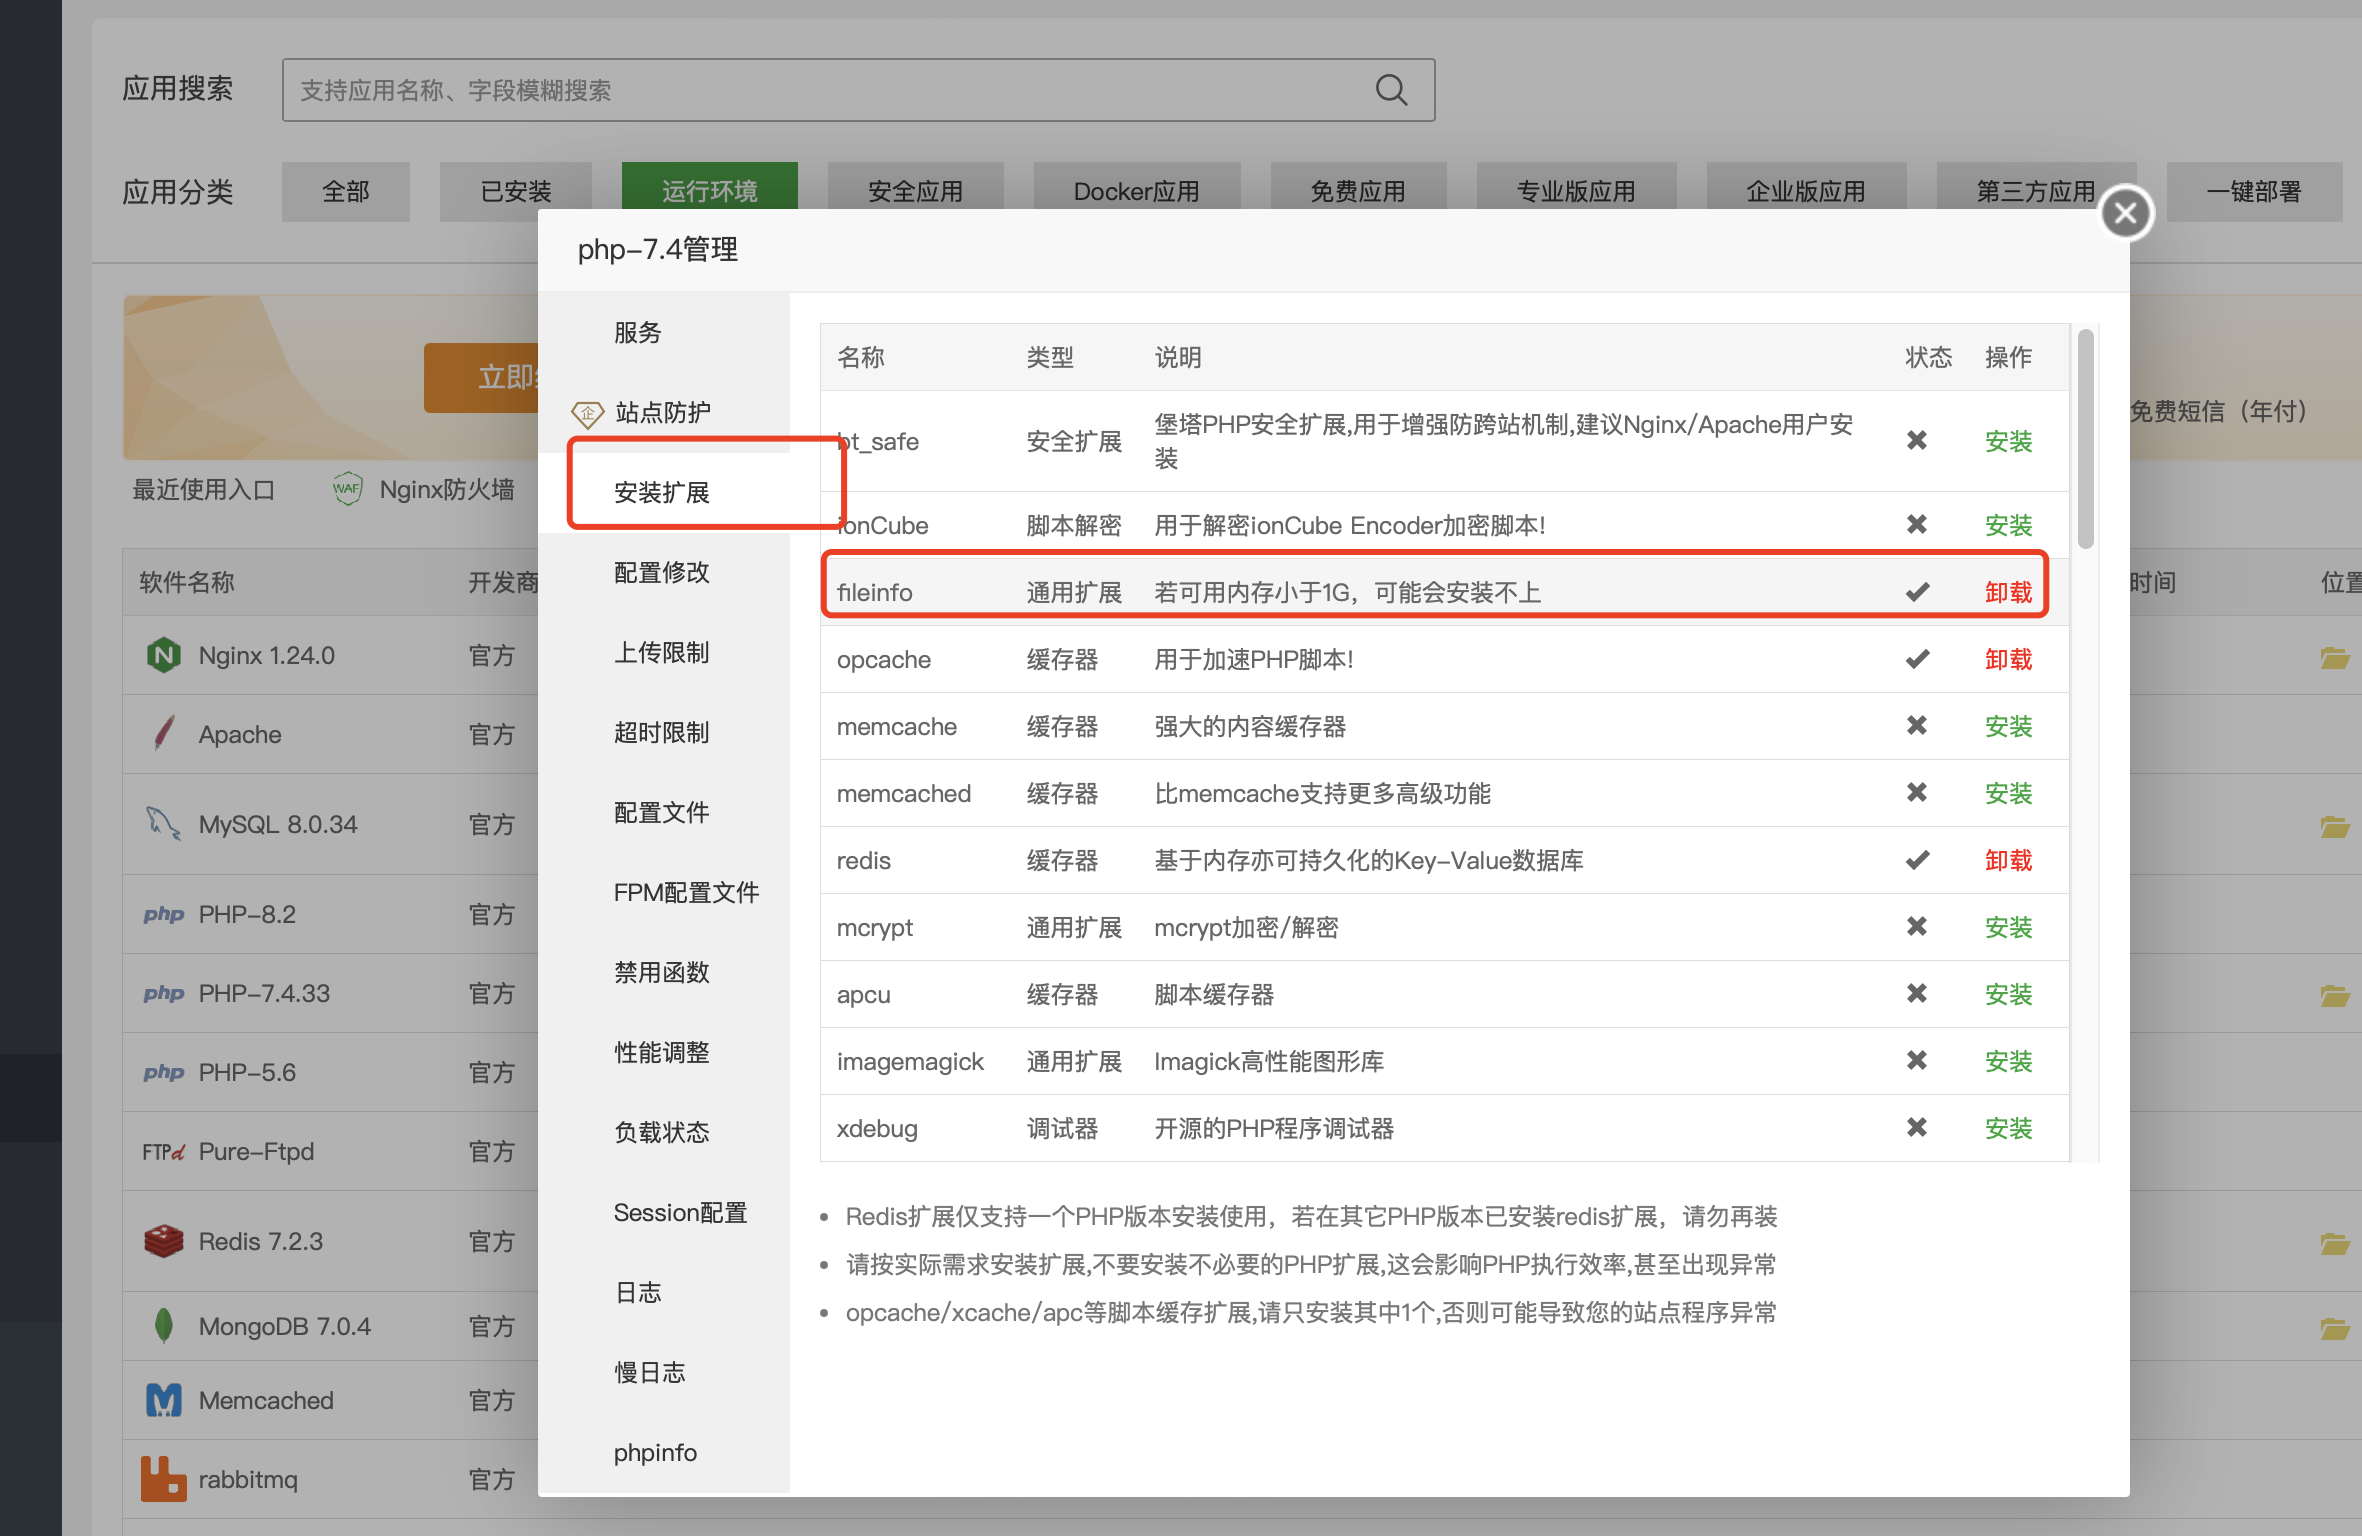
Task: Click the PHP-8.2 php icon
Action: coord(163,914)
